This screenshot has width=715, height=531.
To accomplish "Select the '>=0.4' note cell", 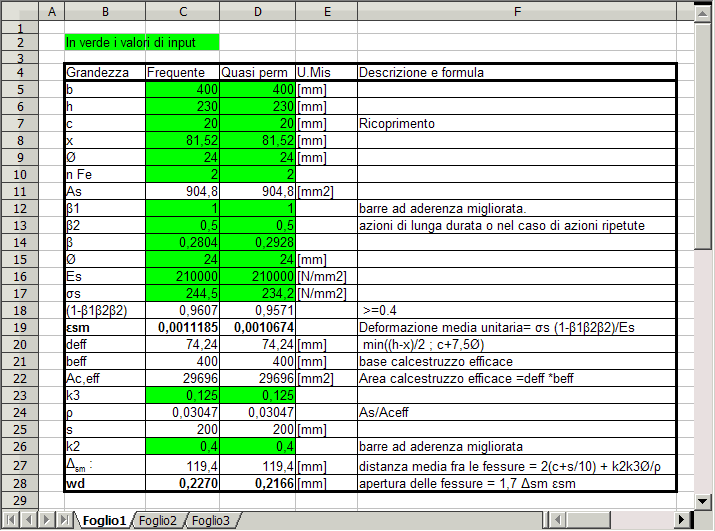I will [x=517, y=310].
